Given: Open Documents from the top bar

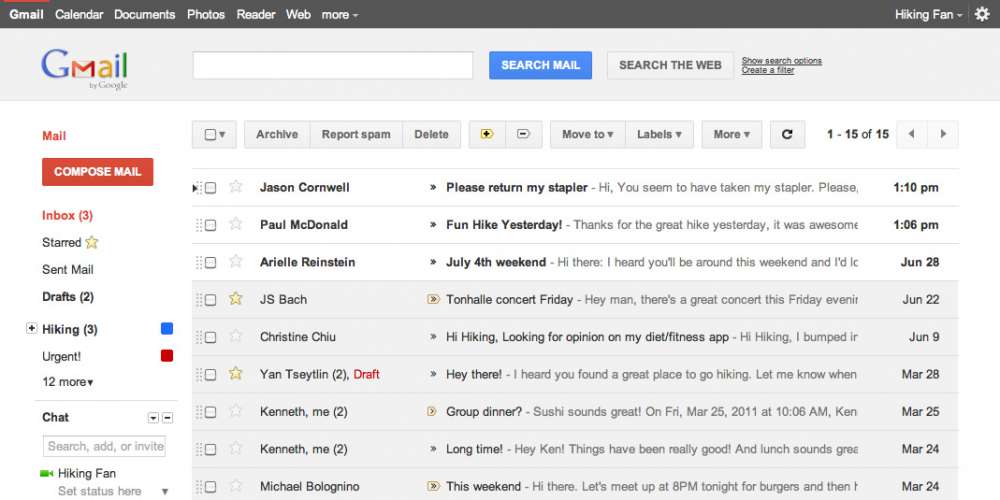Looking at the screenshot, I should pos(145,14).
